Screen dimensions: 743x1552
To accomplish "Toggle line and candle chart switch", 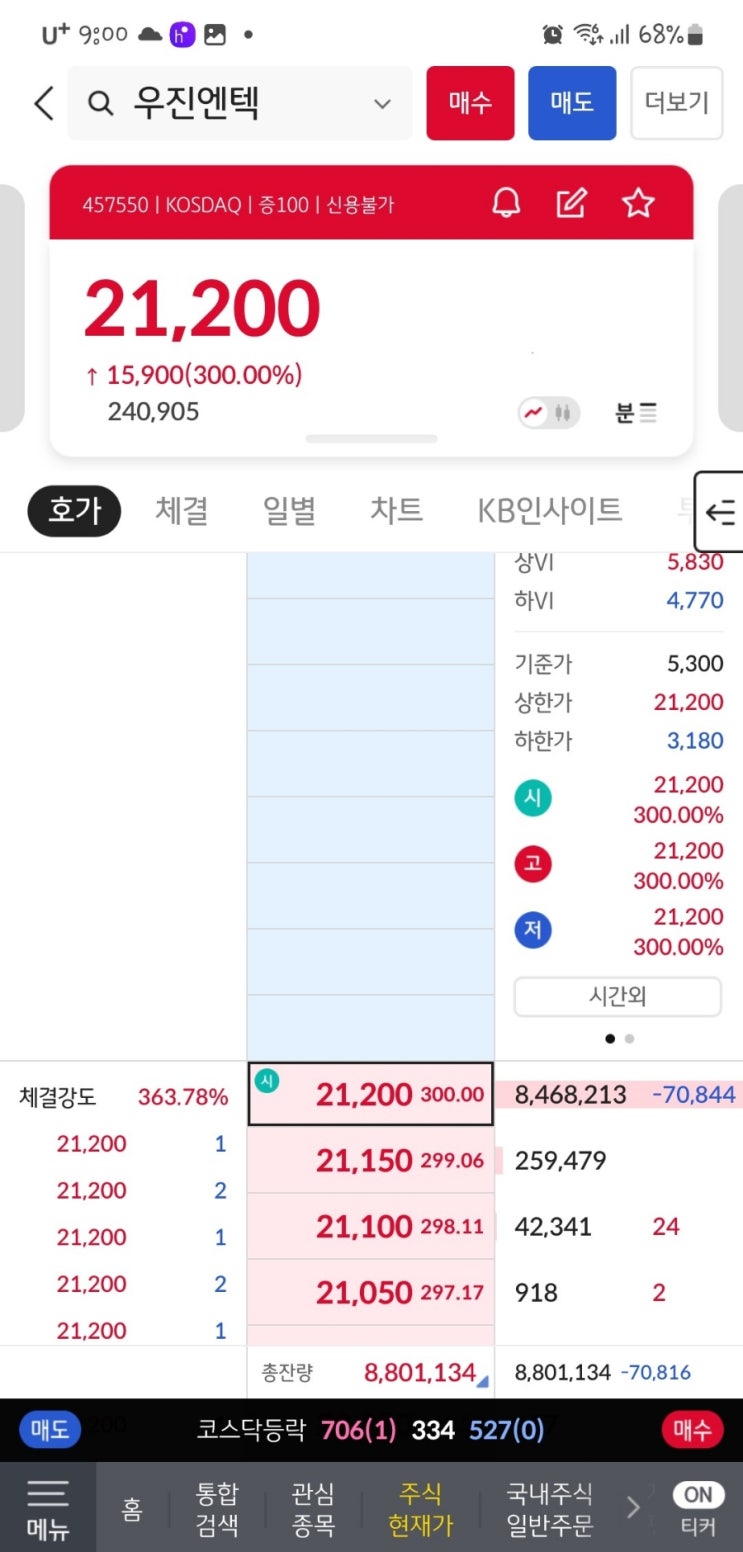I will coord(549,412).
